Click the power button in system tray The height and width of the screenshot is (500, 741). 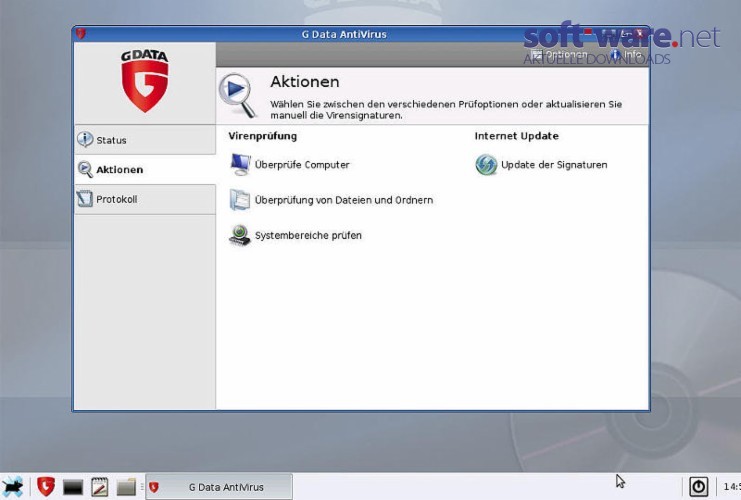pyautogui.click(x=698, y=487)
